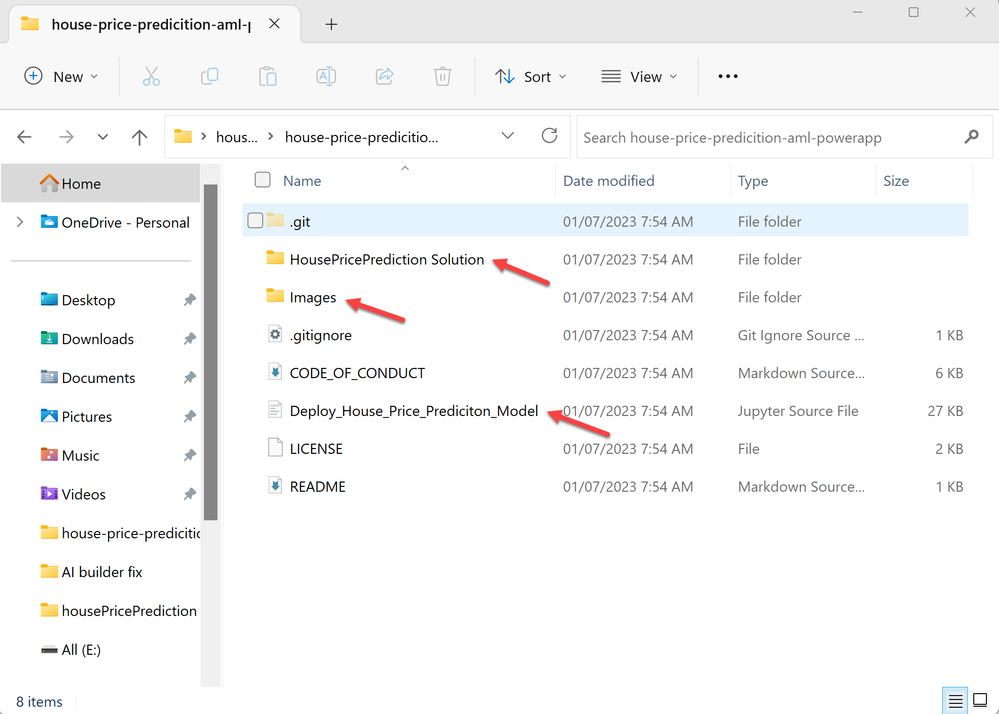Close the house-price-predicition tab
999x714 pixels.
point(274,24)
